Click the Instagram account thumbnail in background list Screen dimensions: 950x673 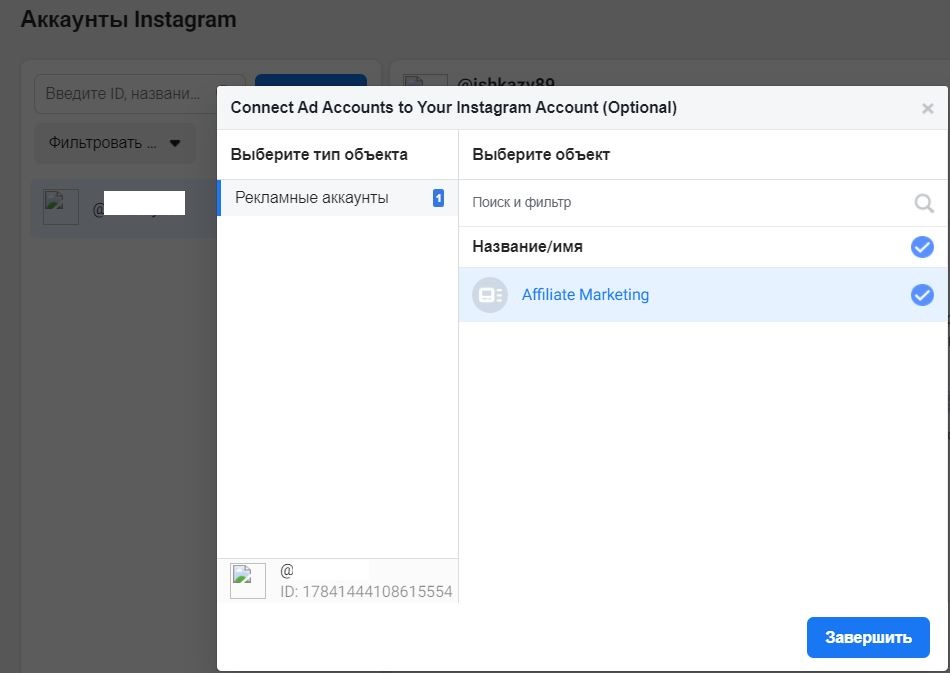point(61,207)
